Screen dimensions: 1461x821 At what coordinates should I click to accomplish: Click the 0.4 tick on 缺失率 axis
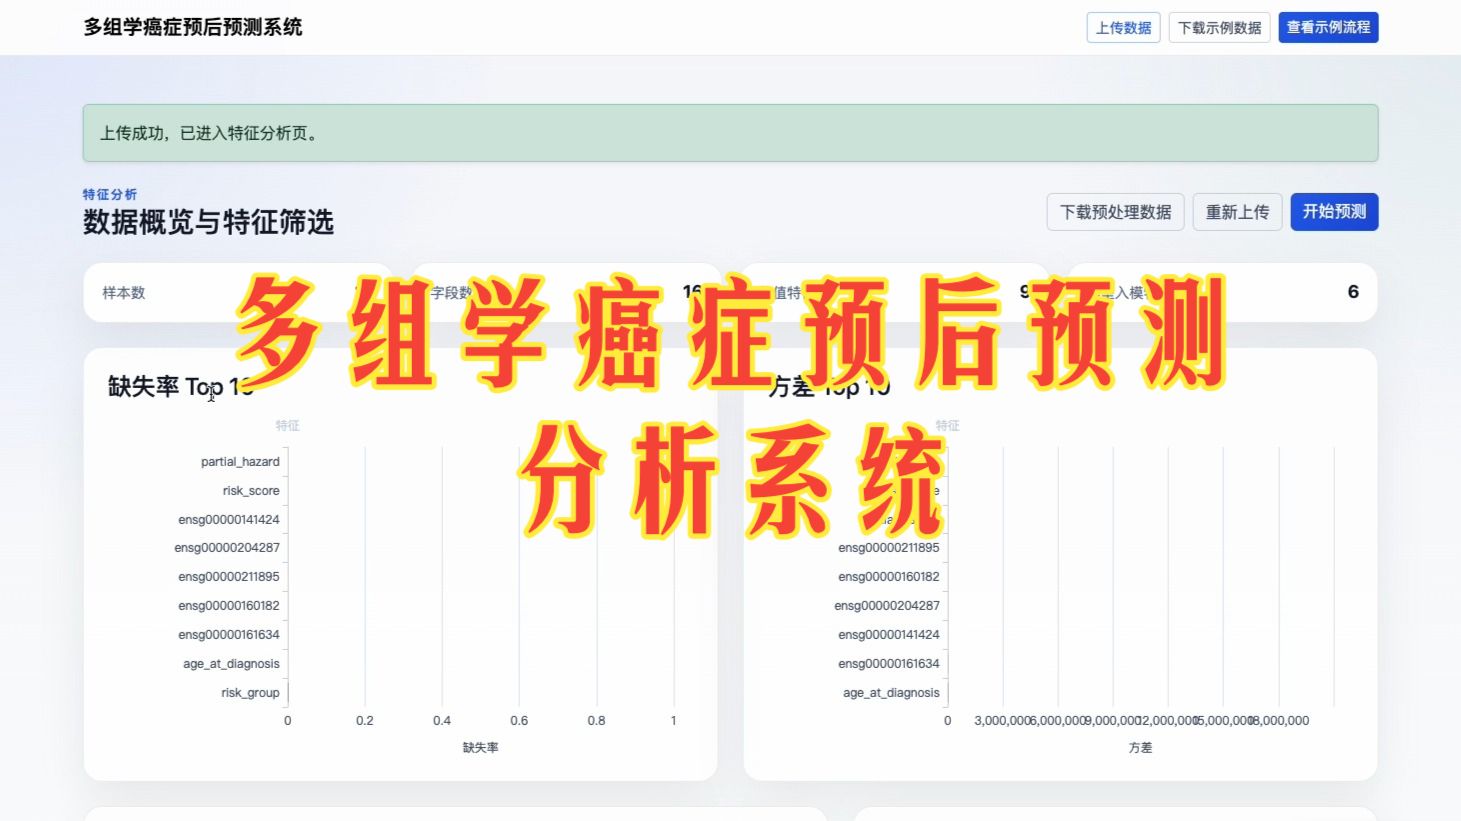coord(442,721)
